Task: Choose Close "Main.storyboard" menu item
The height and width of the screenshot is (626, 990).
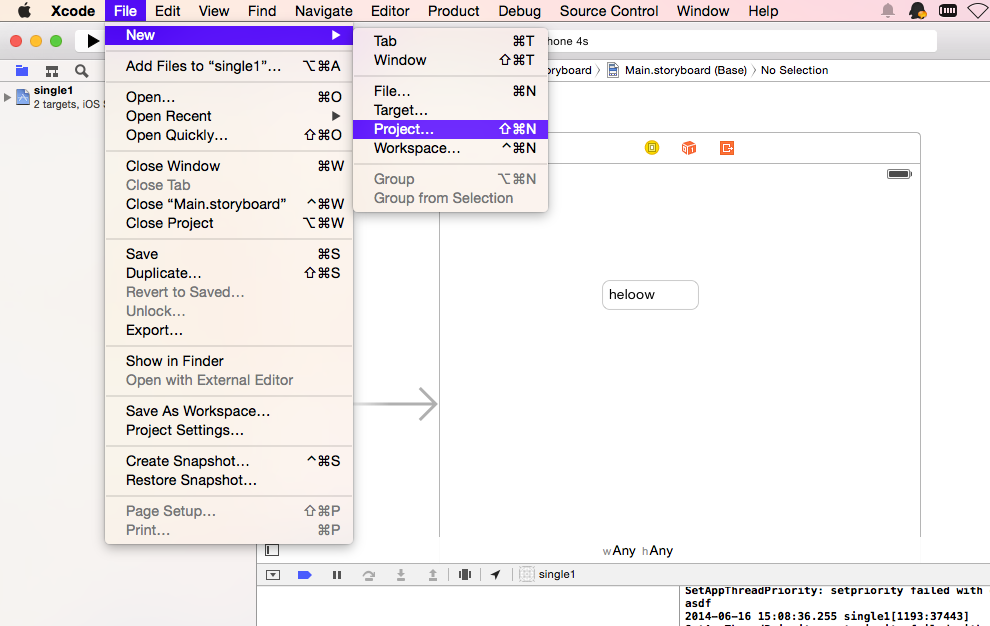Action: click(229, 204)
